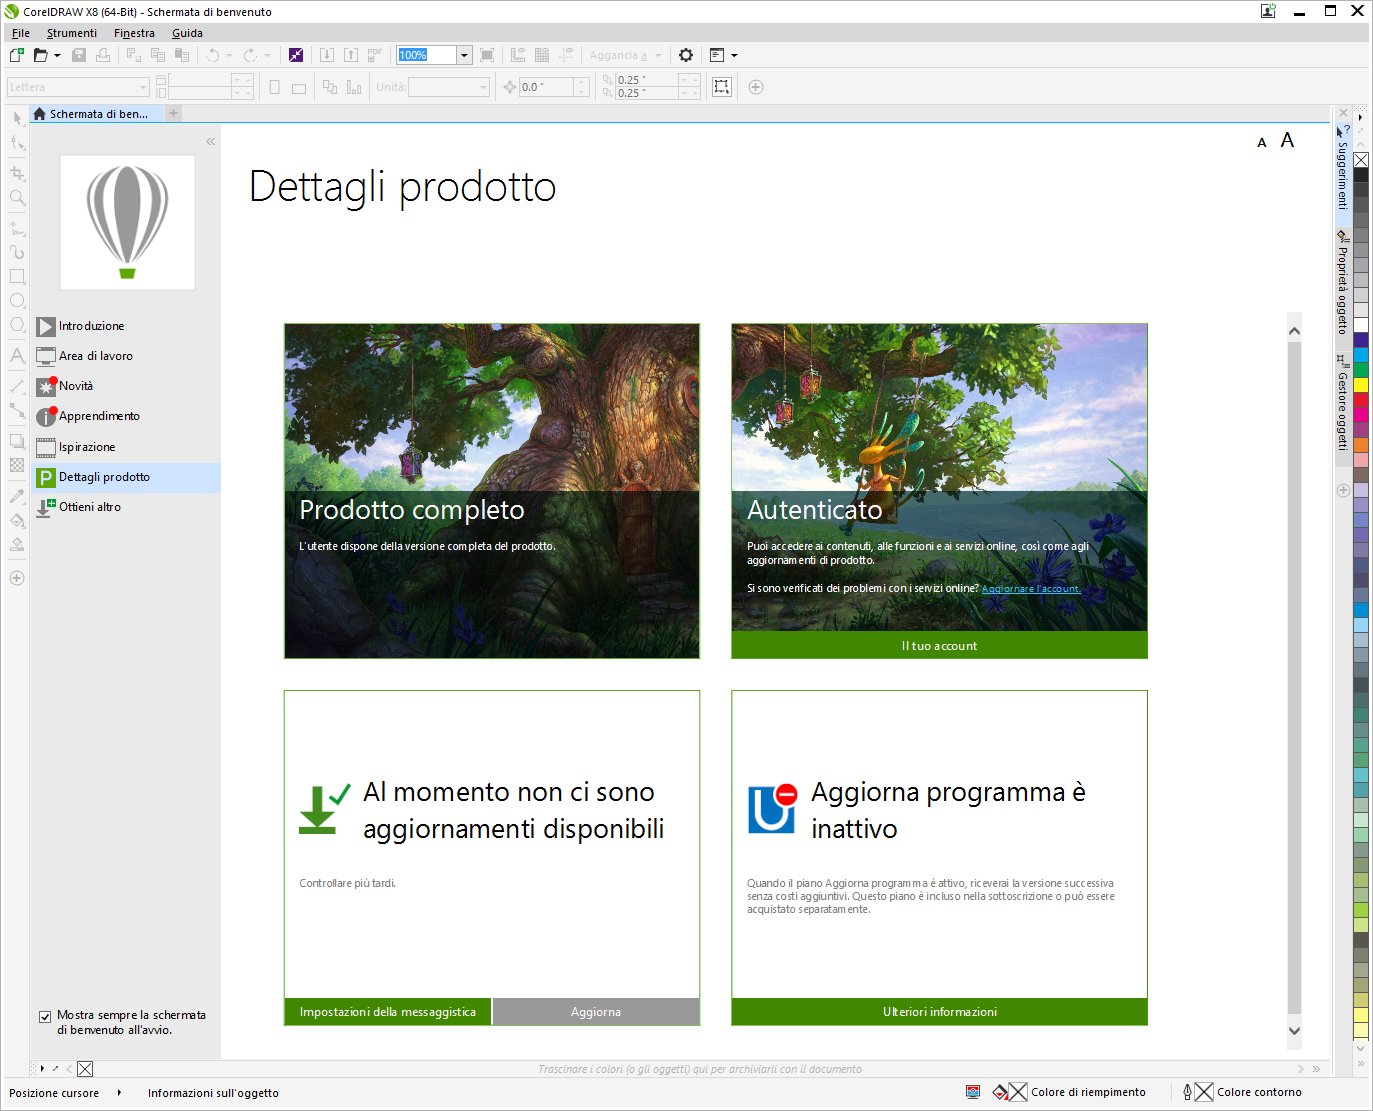Toggle the show grid icon
The image size is (1373, 1111).
coord(542,55)
